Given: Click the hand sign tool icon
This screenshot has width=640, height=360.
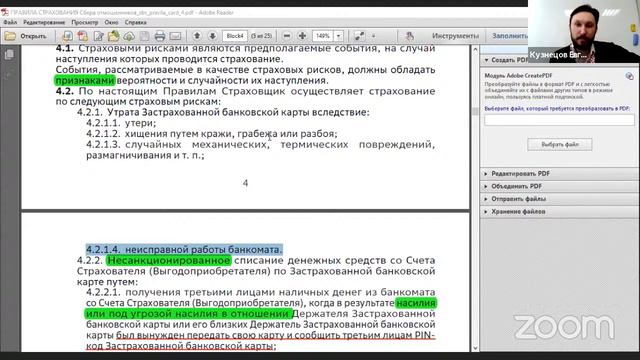Looking at the screenshot, I should click(409, 36).
